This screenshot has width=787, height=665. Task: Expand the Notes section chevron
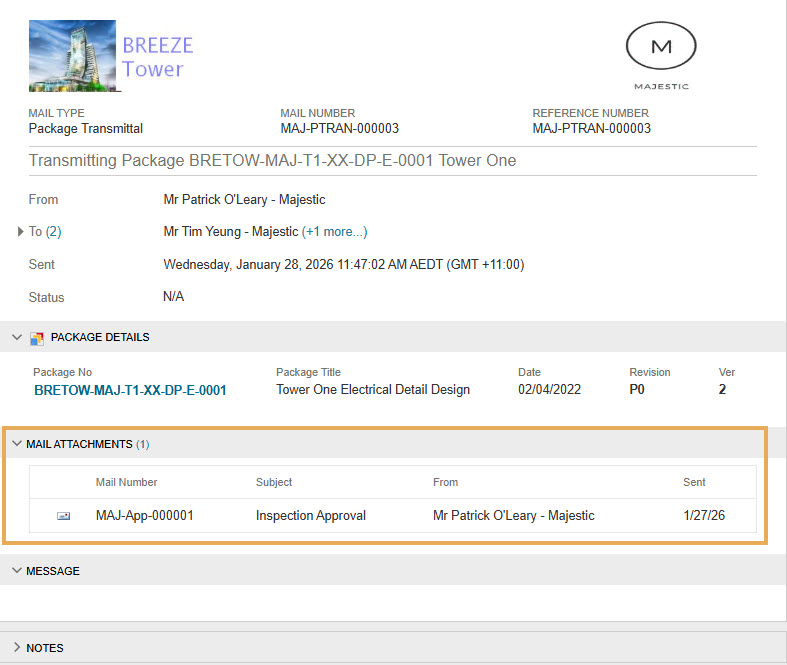17,648
